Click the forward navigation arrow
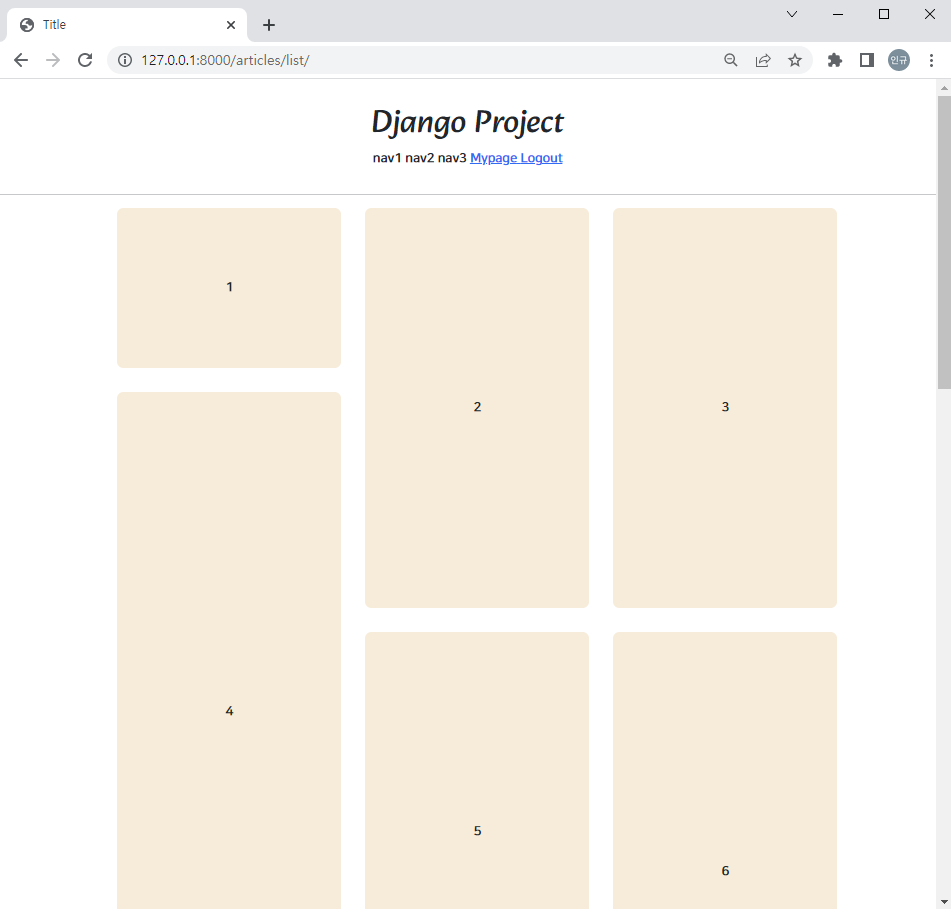This screenshot has height=909, width=951. [53, 60]
